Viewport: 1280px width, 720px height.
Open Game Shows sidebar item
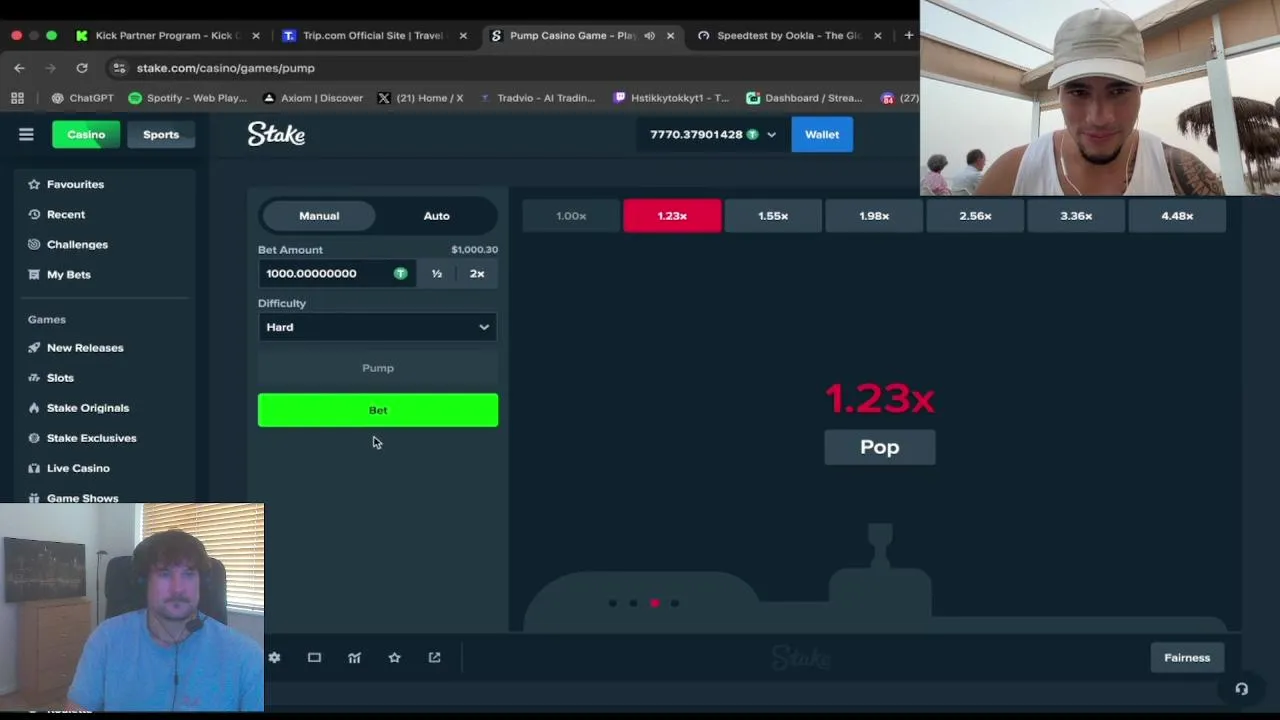82,498
